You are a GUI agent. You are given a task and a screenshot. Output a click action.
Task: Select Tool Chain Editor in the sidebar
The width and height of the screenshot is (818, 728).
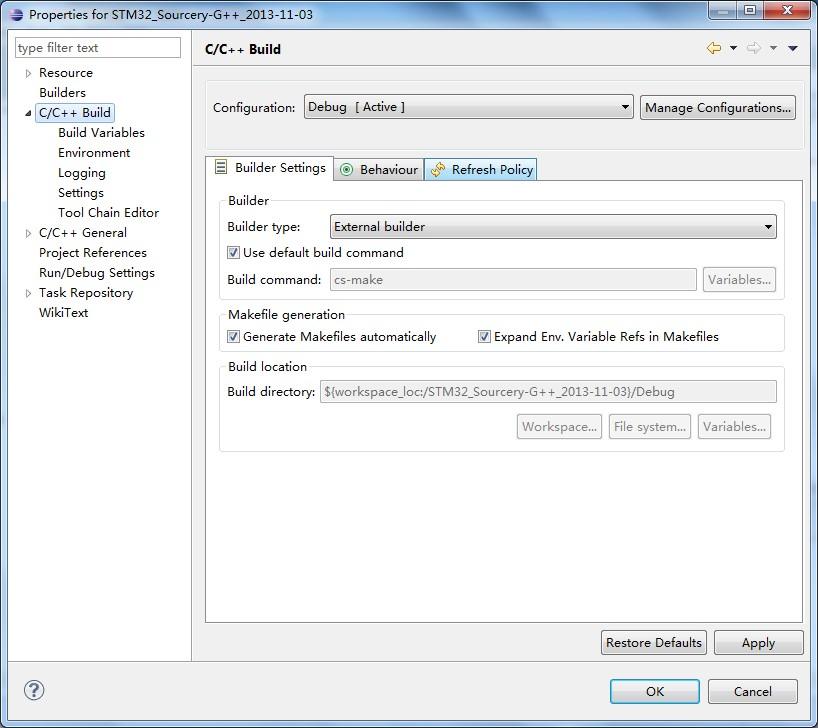point(108,212)
